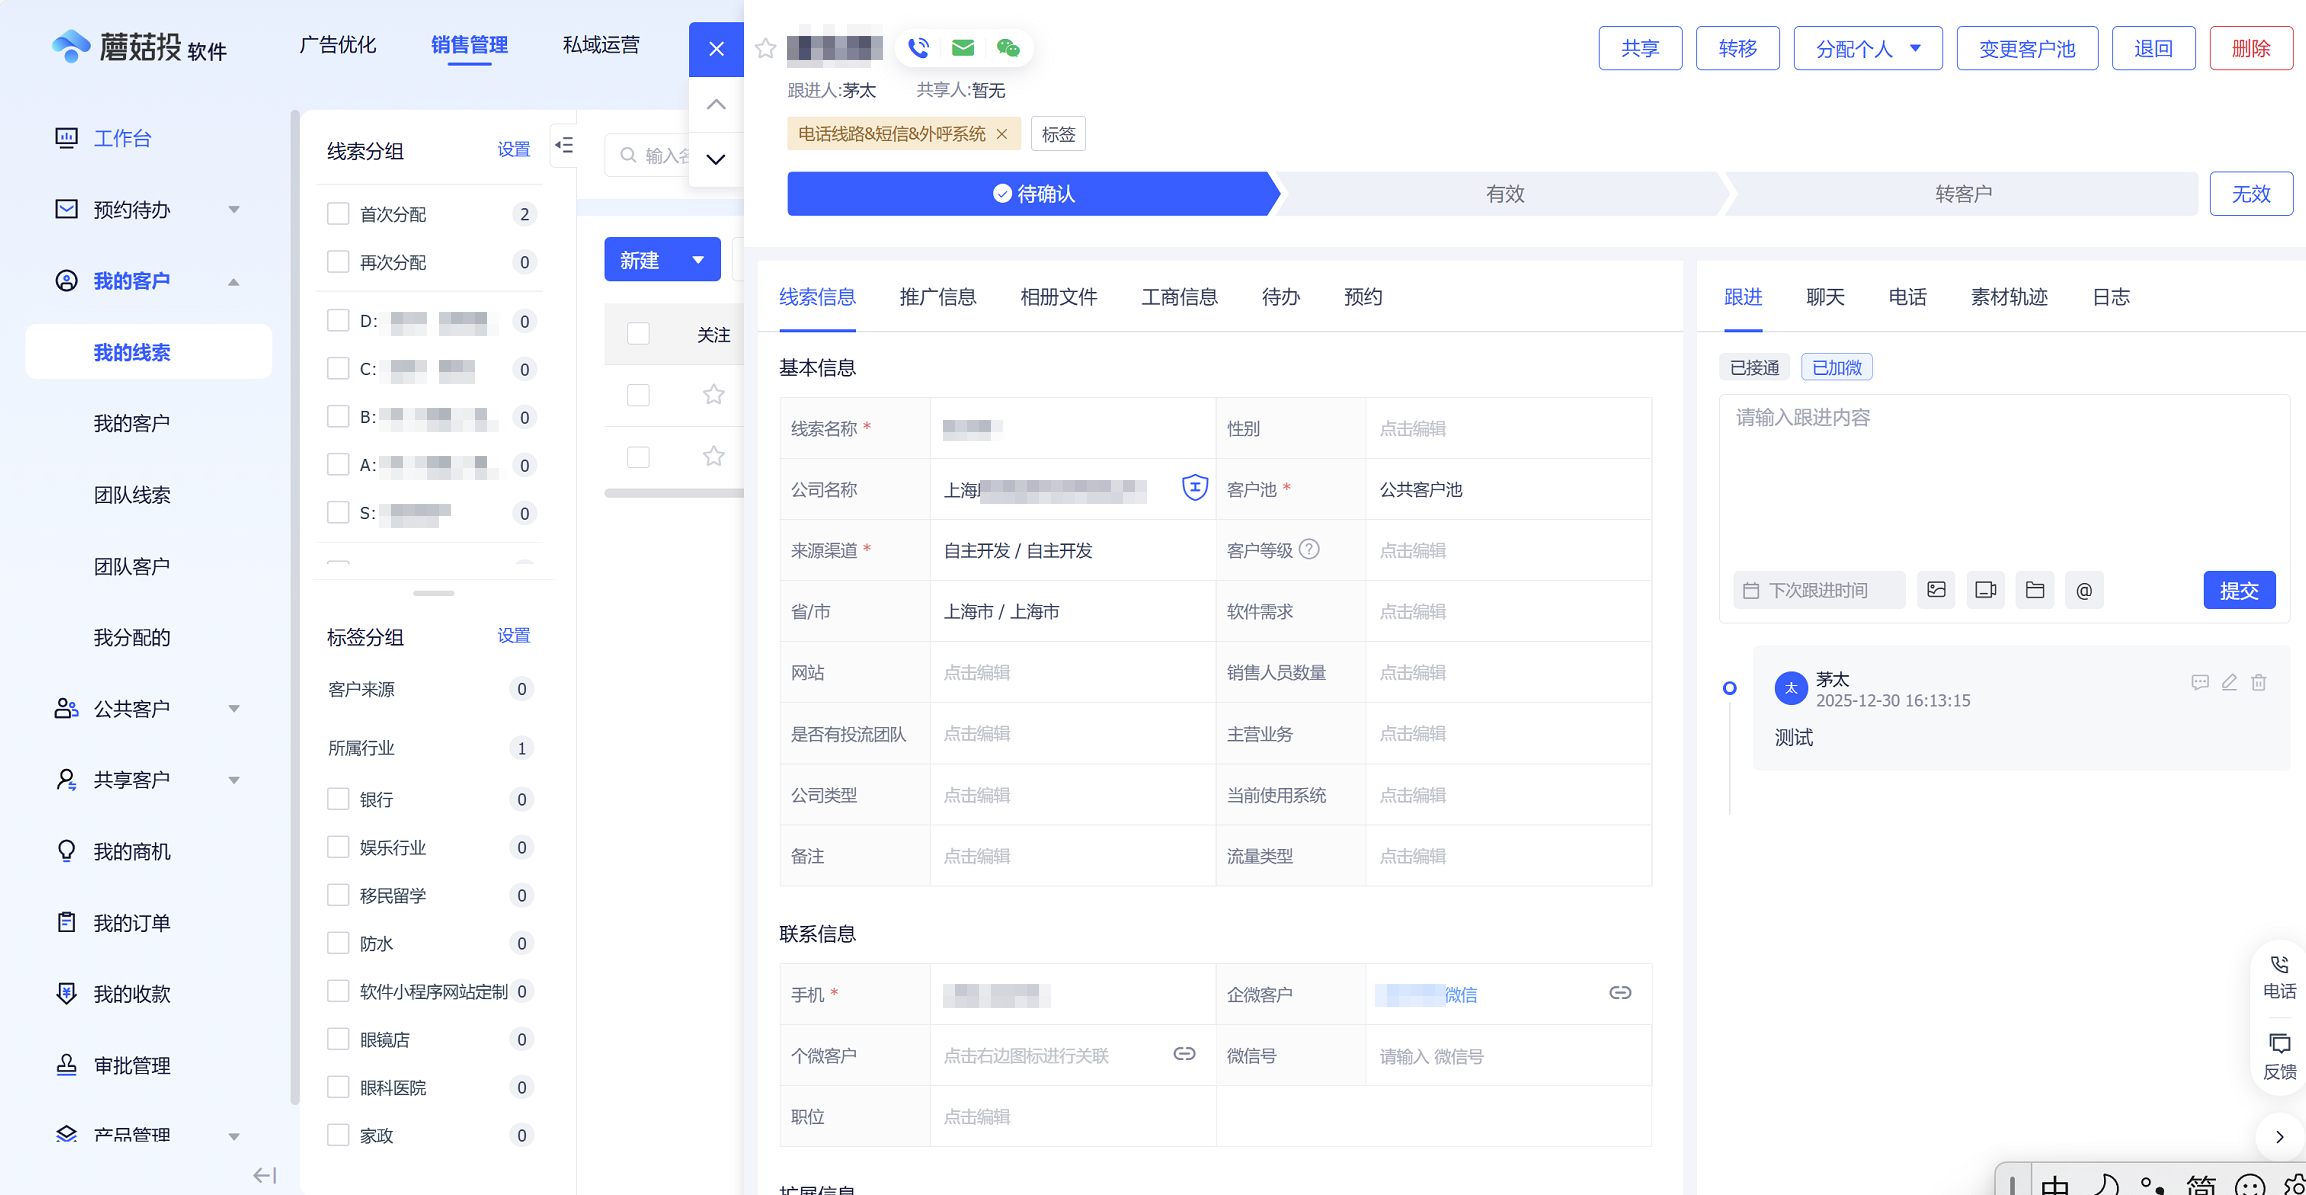Click the 有效 stage in the progress bar
Viewport: 2306px width, 1195px height.
pos(1504,194)
